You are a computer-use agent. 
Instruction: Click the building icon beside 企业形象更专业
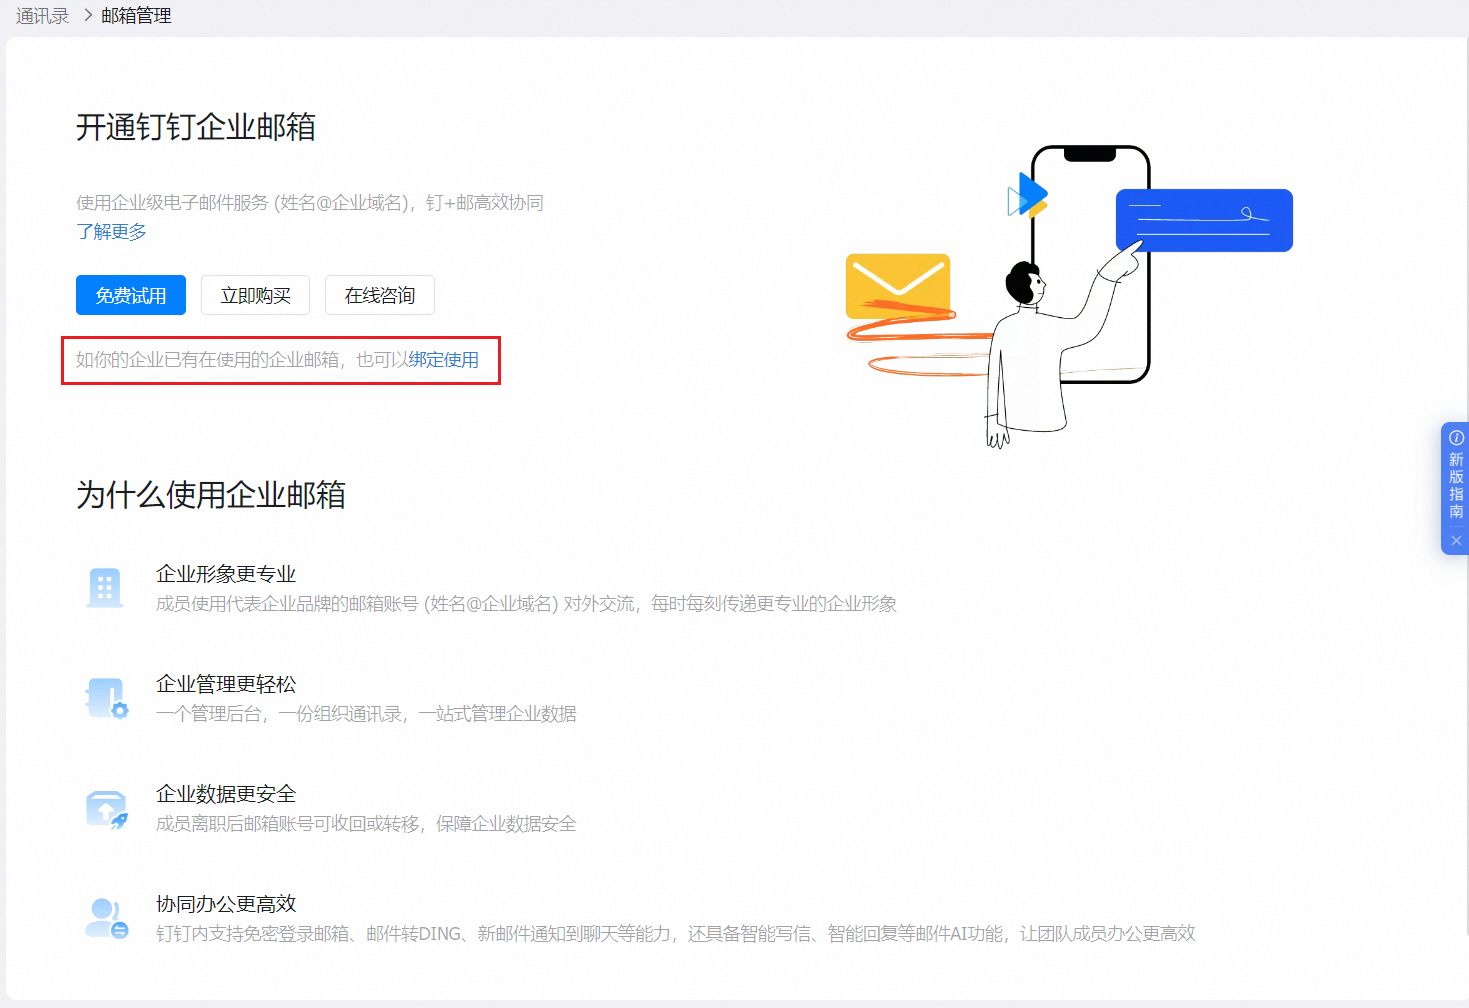click(x=106, y=587)
